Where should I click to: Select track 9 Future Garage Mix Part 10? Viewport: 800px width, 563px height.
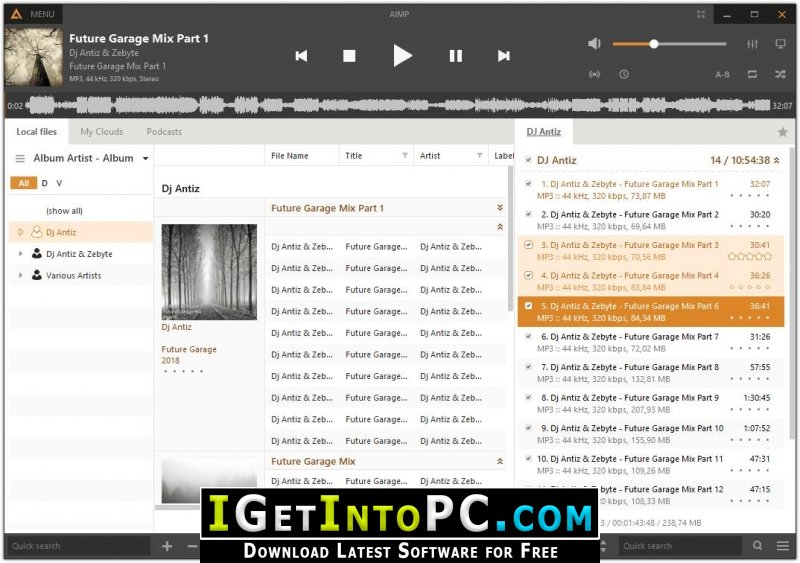[651, 434]
